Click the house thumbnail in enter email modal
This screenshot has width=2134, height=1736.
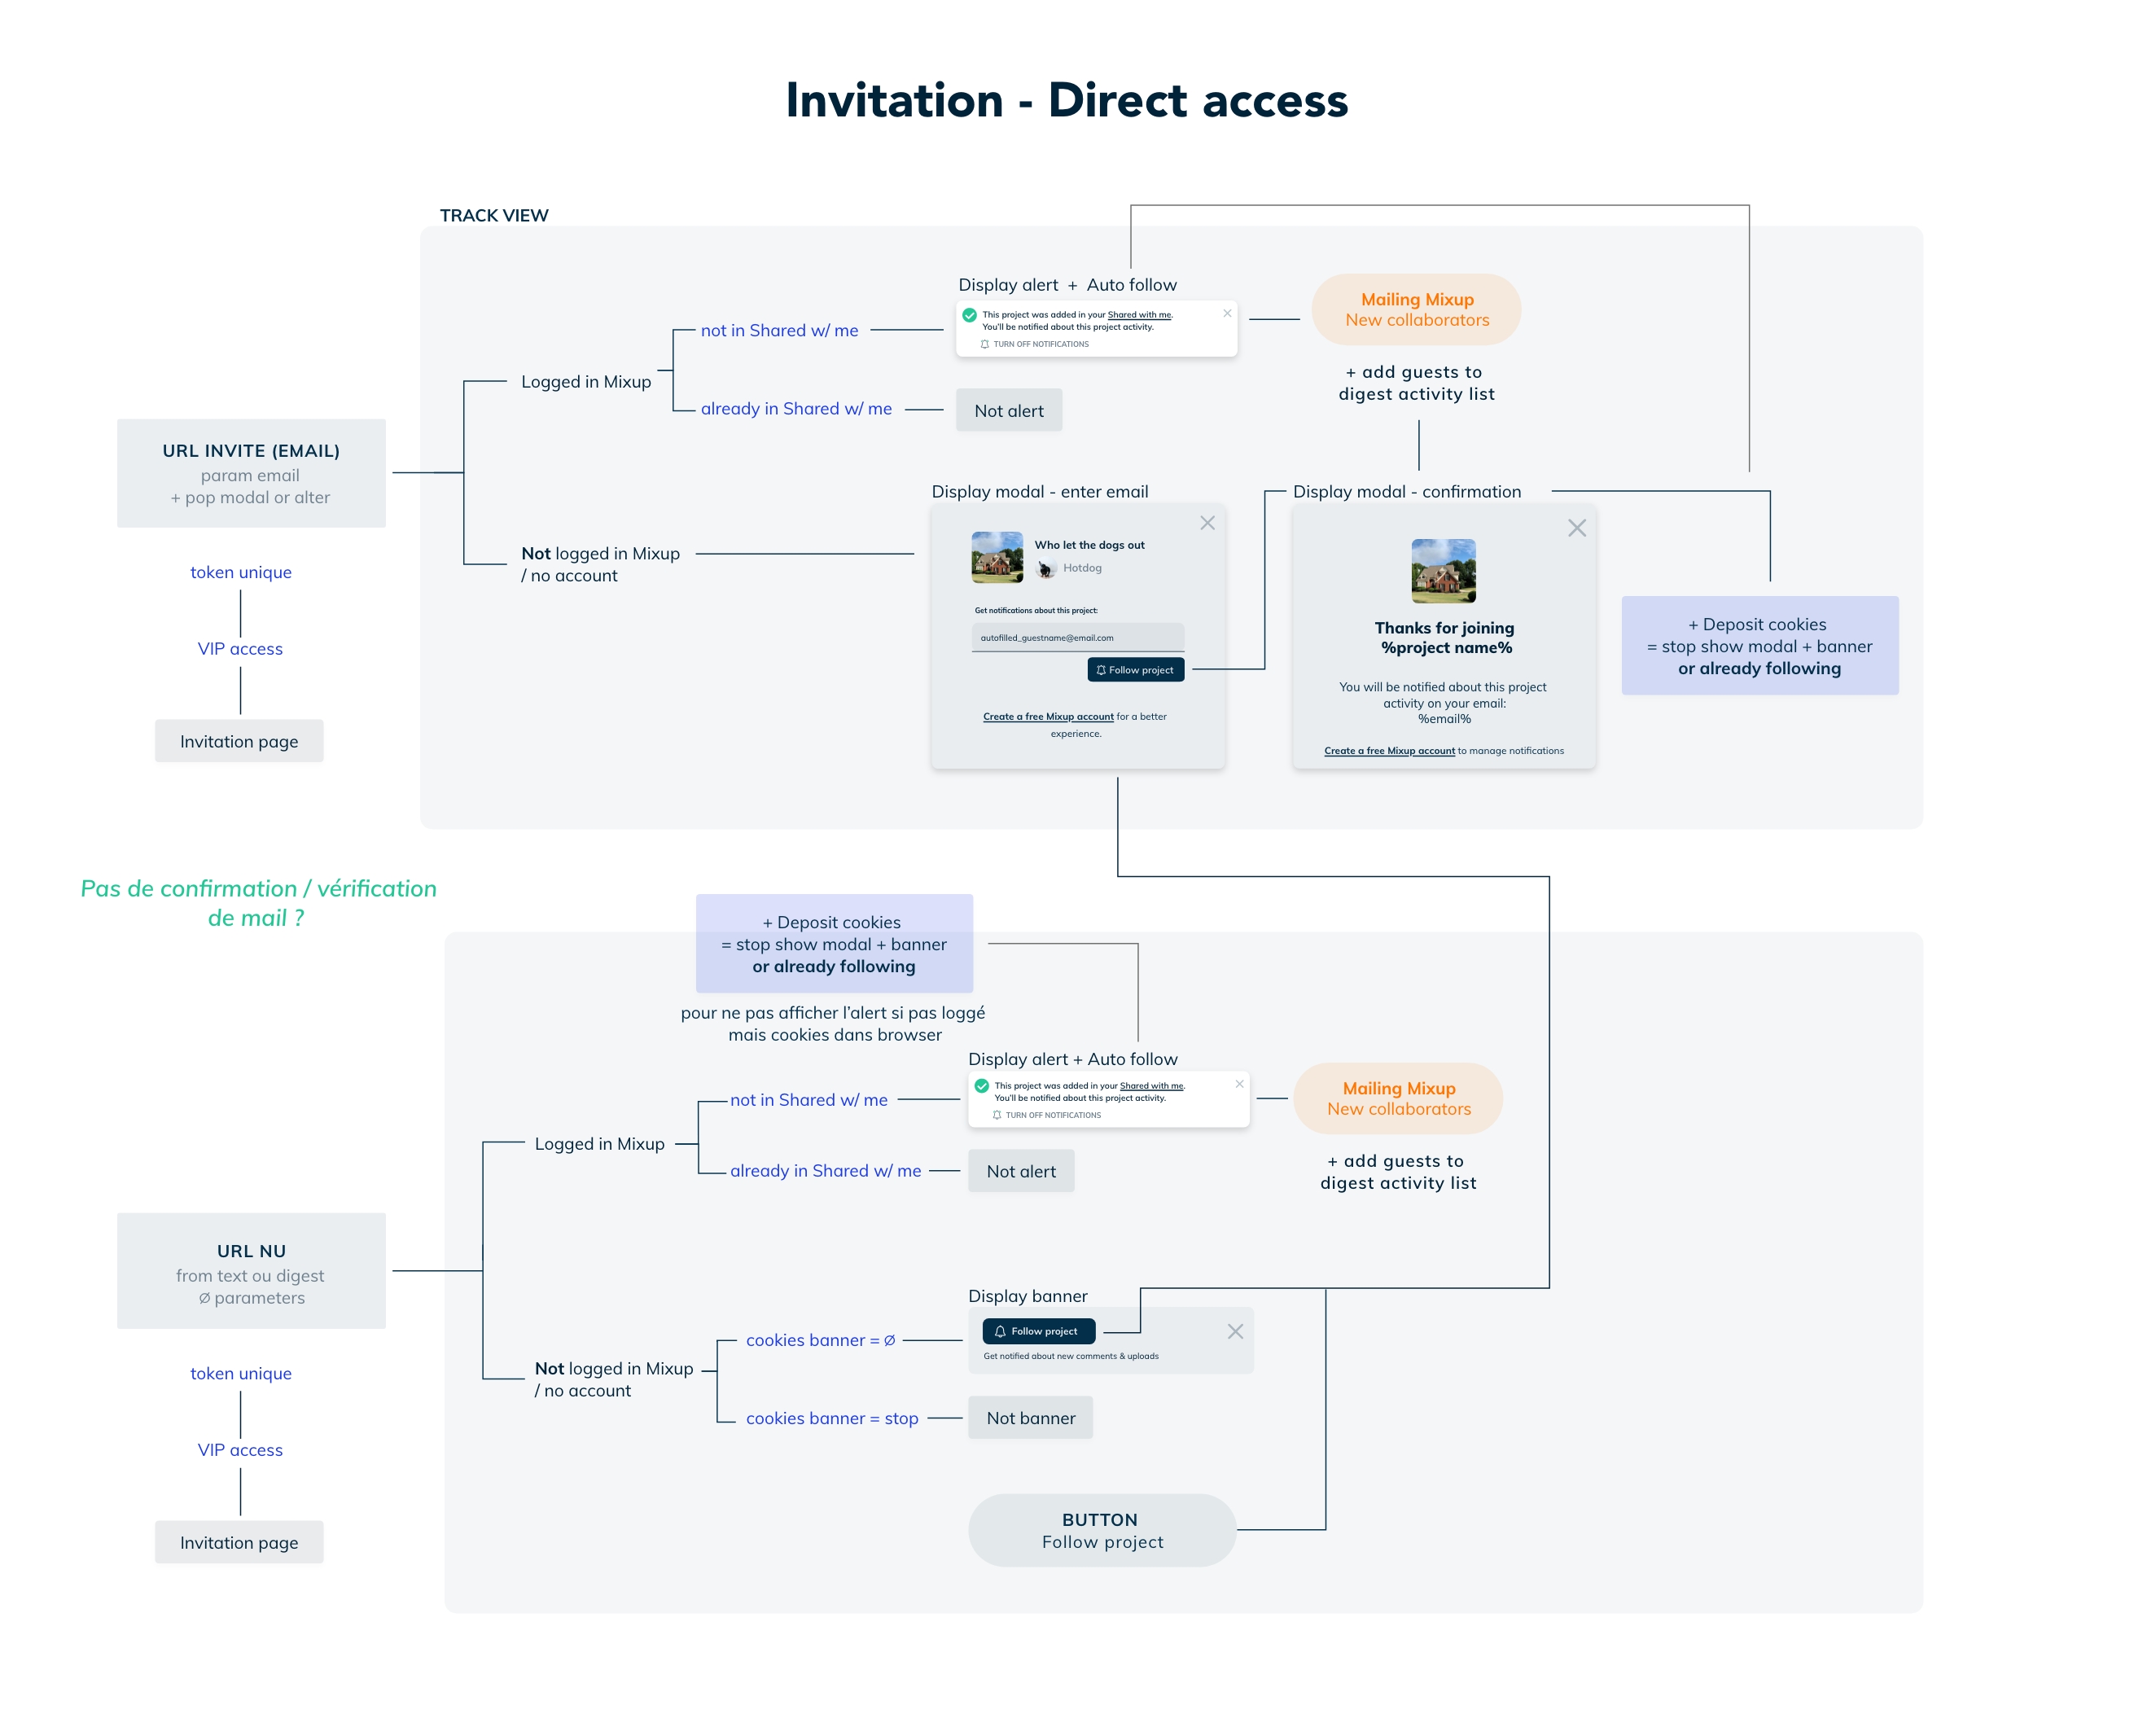point(997,557)
